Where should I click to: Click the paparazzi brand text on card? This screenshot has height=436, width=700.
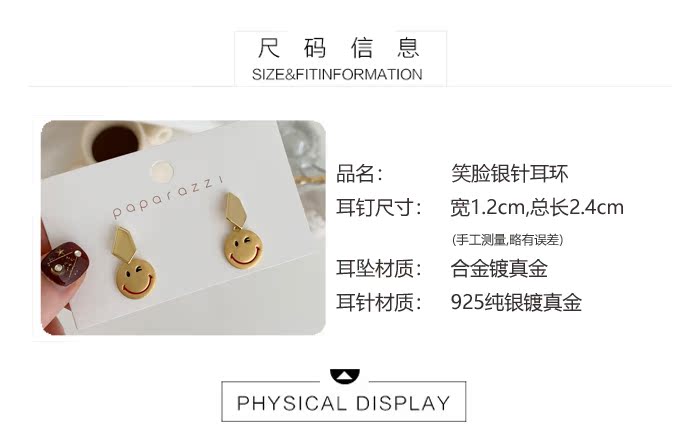click(167, 197)
